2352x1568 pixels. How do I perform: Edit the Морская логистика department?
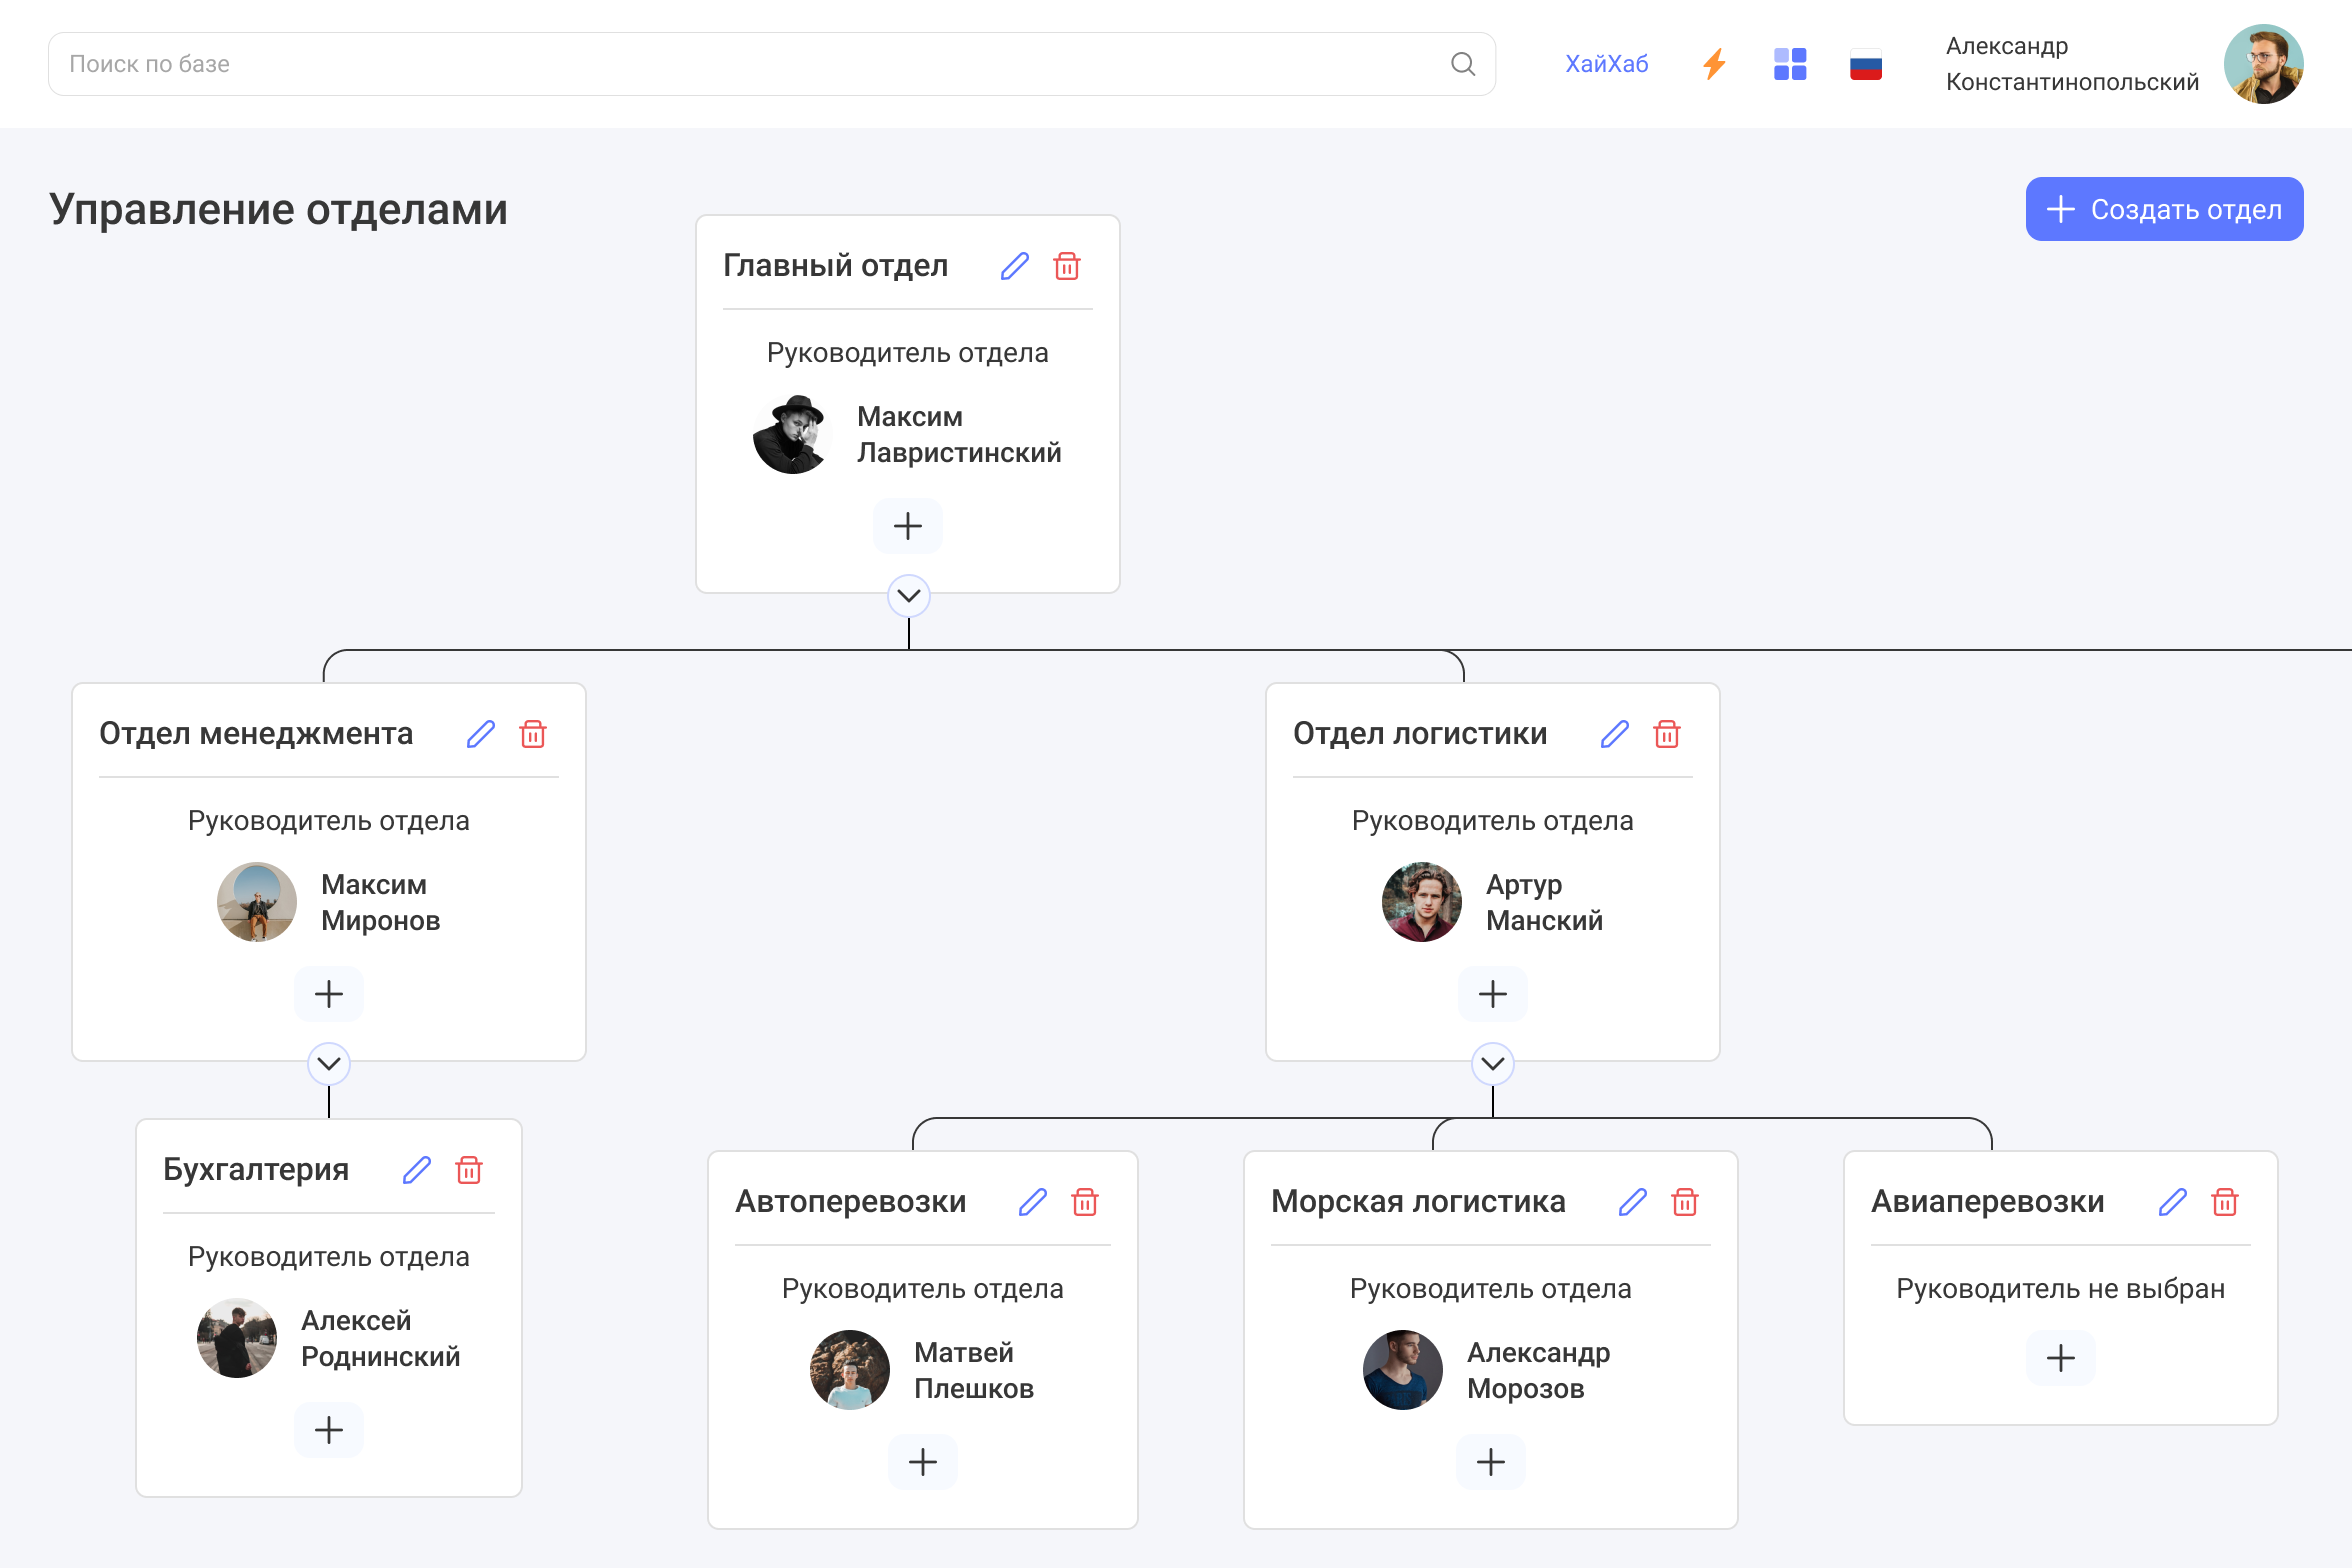(1632, 1202)
